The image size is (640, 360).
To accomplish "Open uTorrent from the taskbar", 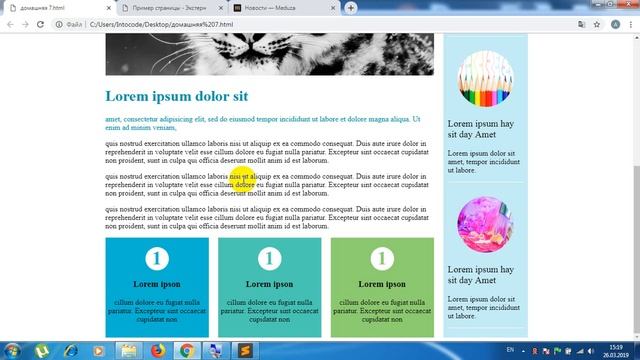I will coord(42,351).
